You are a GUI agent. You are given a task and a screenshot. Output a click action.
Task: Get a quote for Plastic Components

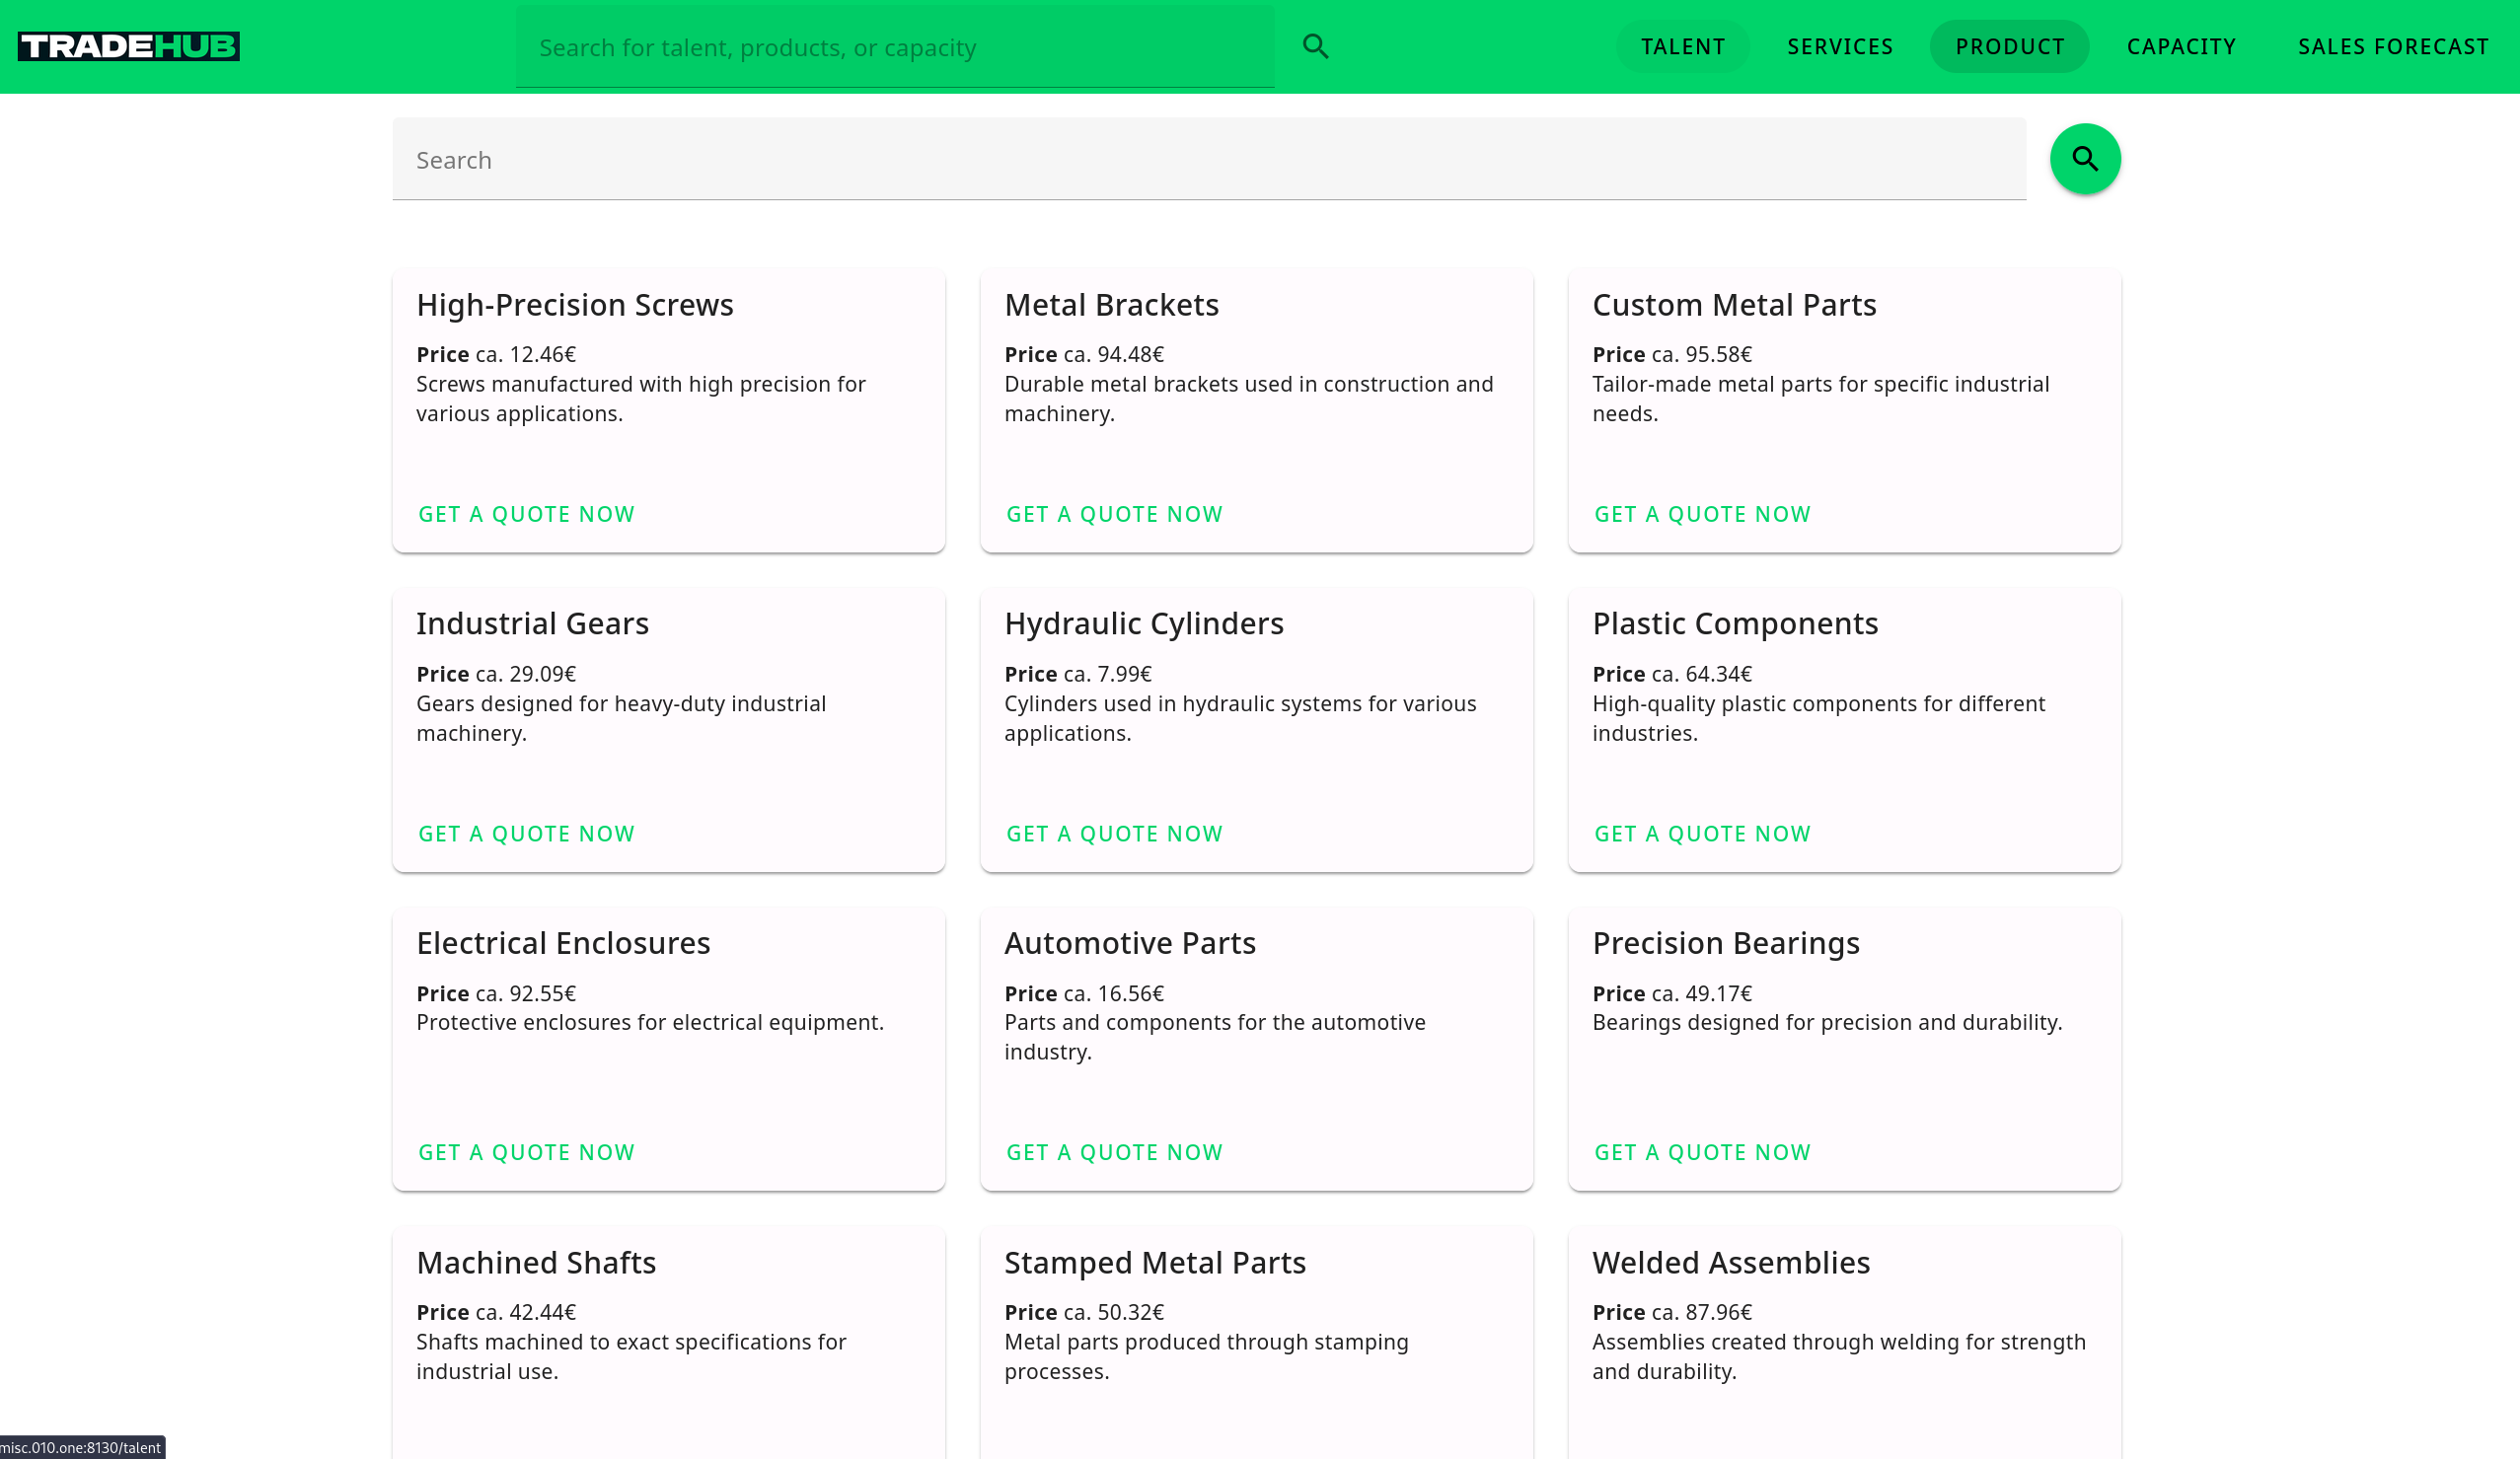[x=1702, y=834]
